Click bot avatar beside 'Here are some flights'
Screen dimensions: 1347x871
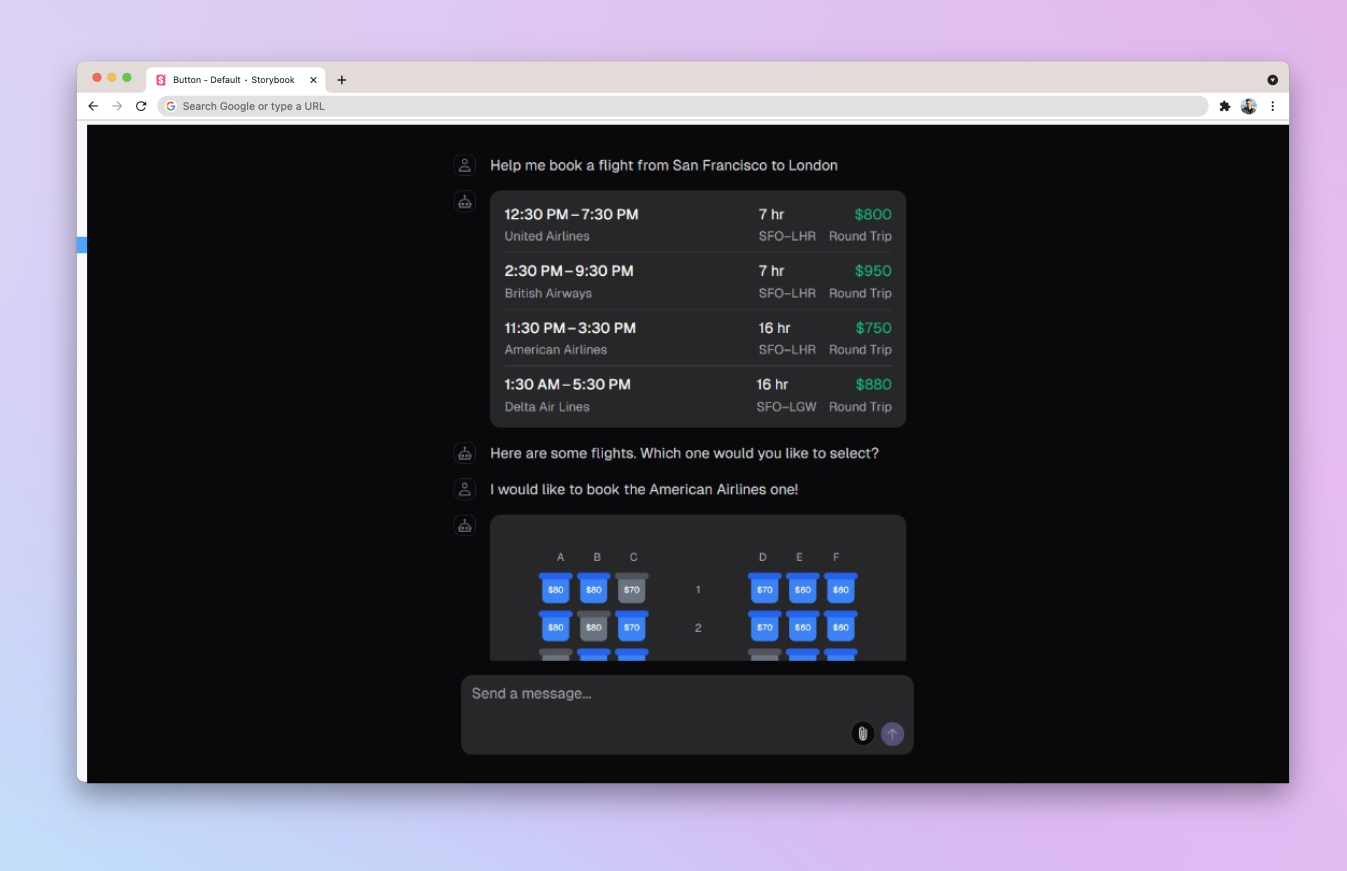(x=465, y=453)
